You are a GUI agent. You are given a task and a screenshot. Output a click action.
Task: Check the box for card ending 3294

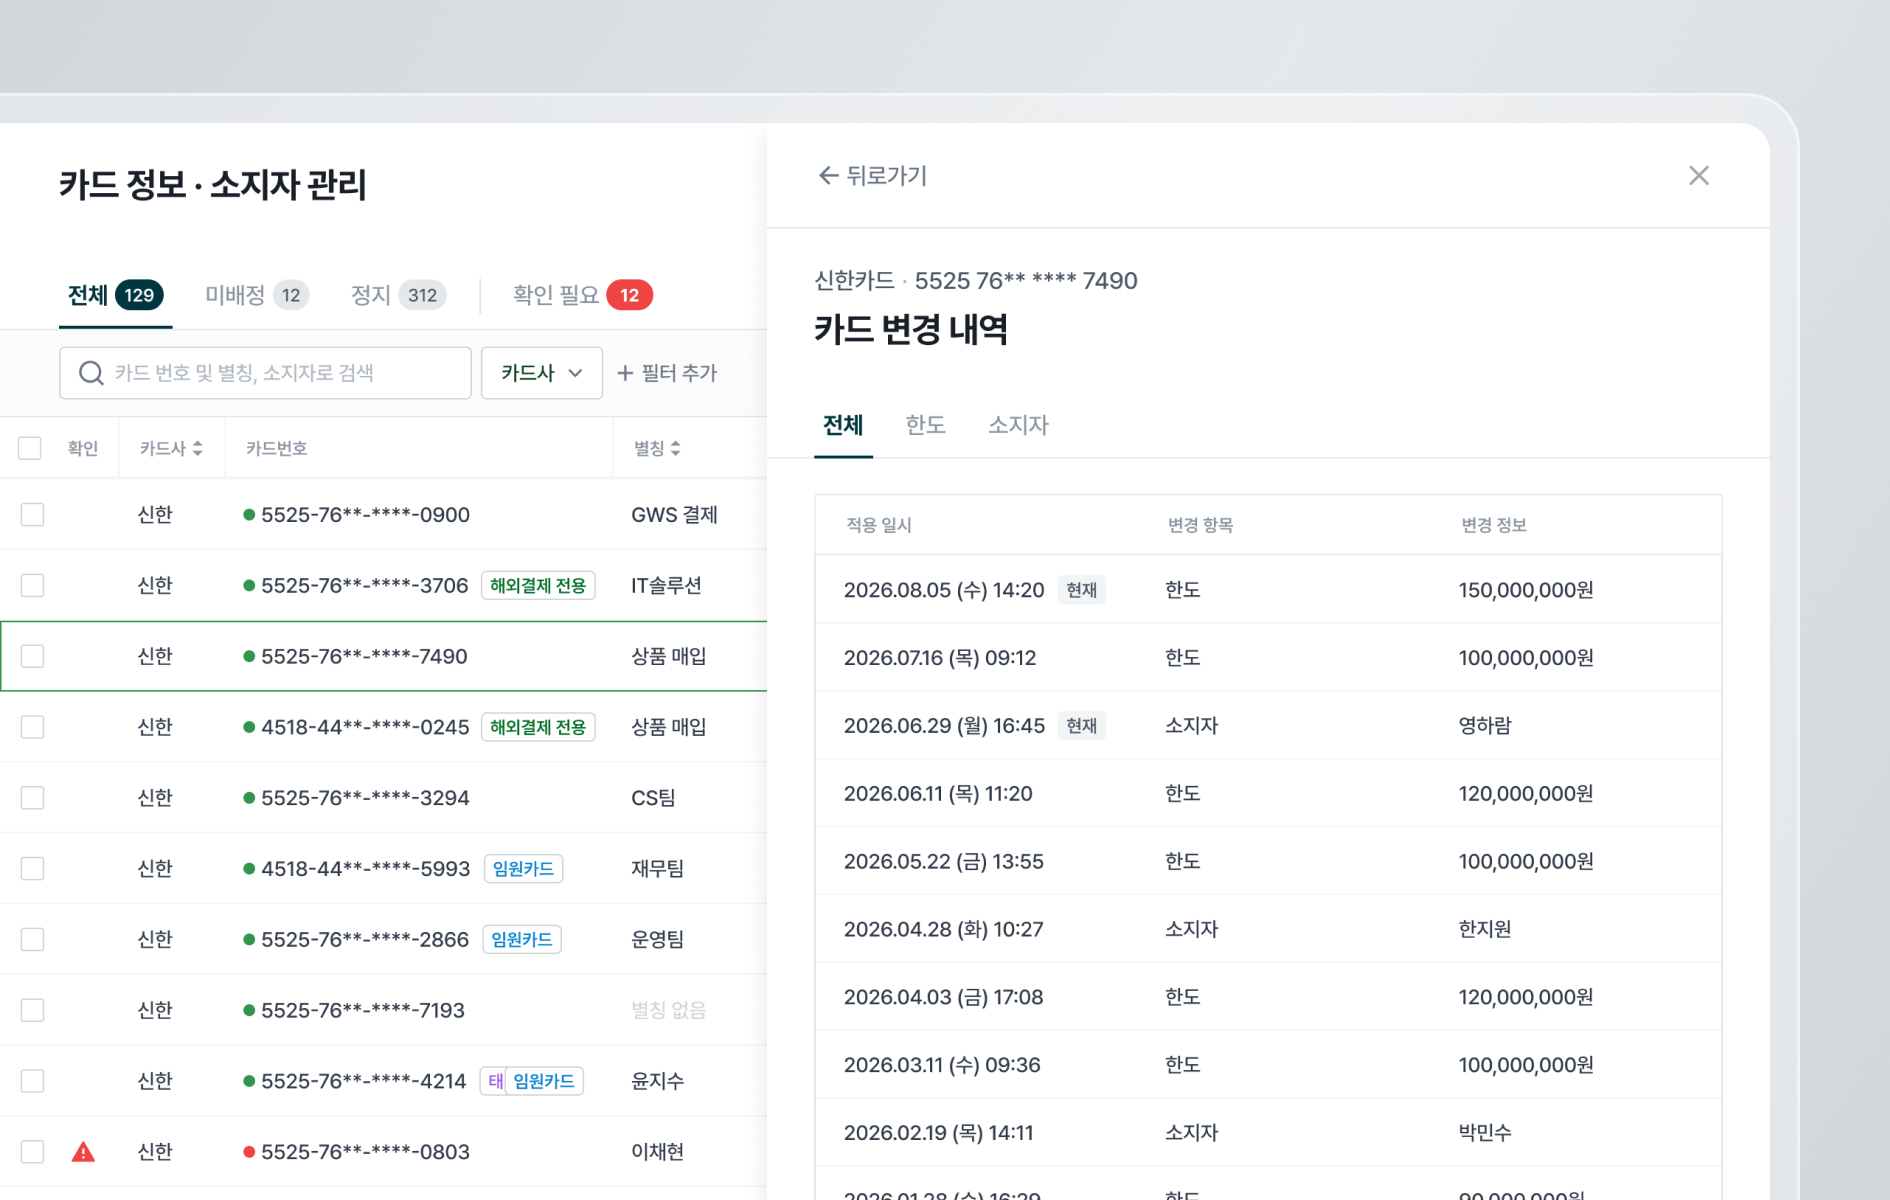click(33, 798)
